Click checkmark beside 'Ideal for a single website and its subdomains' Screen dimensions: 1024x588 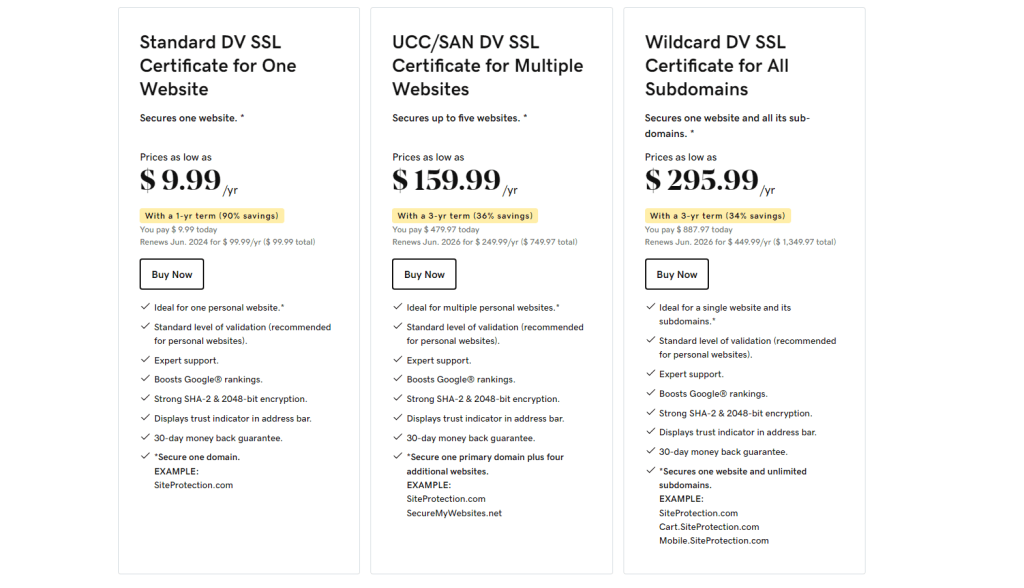[650, 306]
